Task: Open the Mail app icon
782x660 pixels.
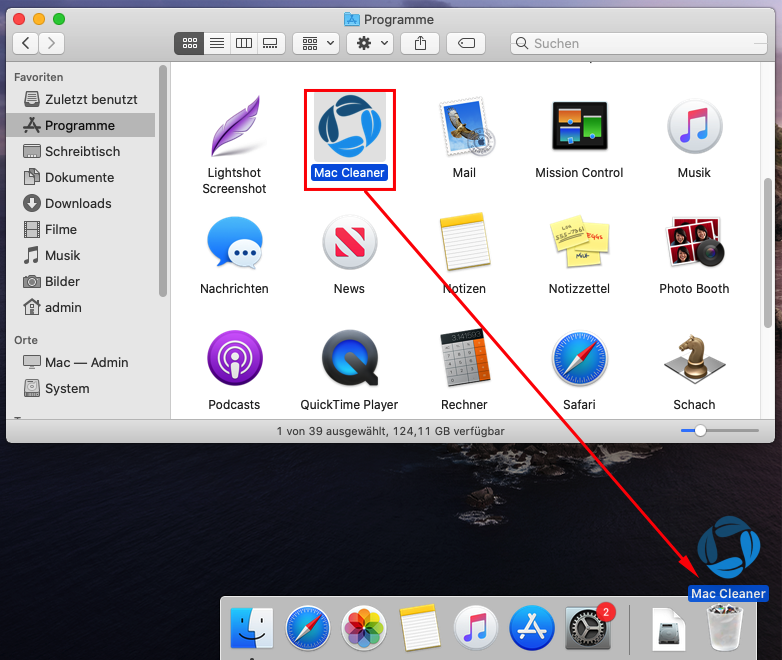Action: (x=465, y=127)
